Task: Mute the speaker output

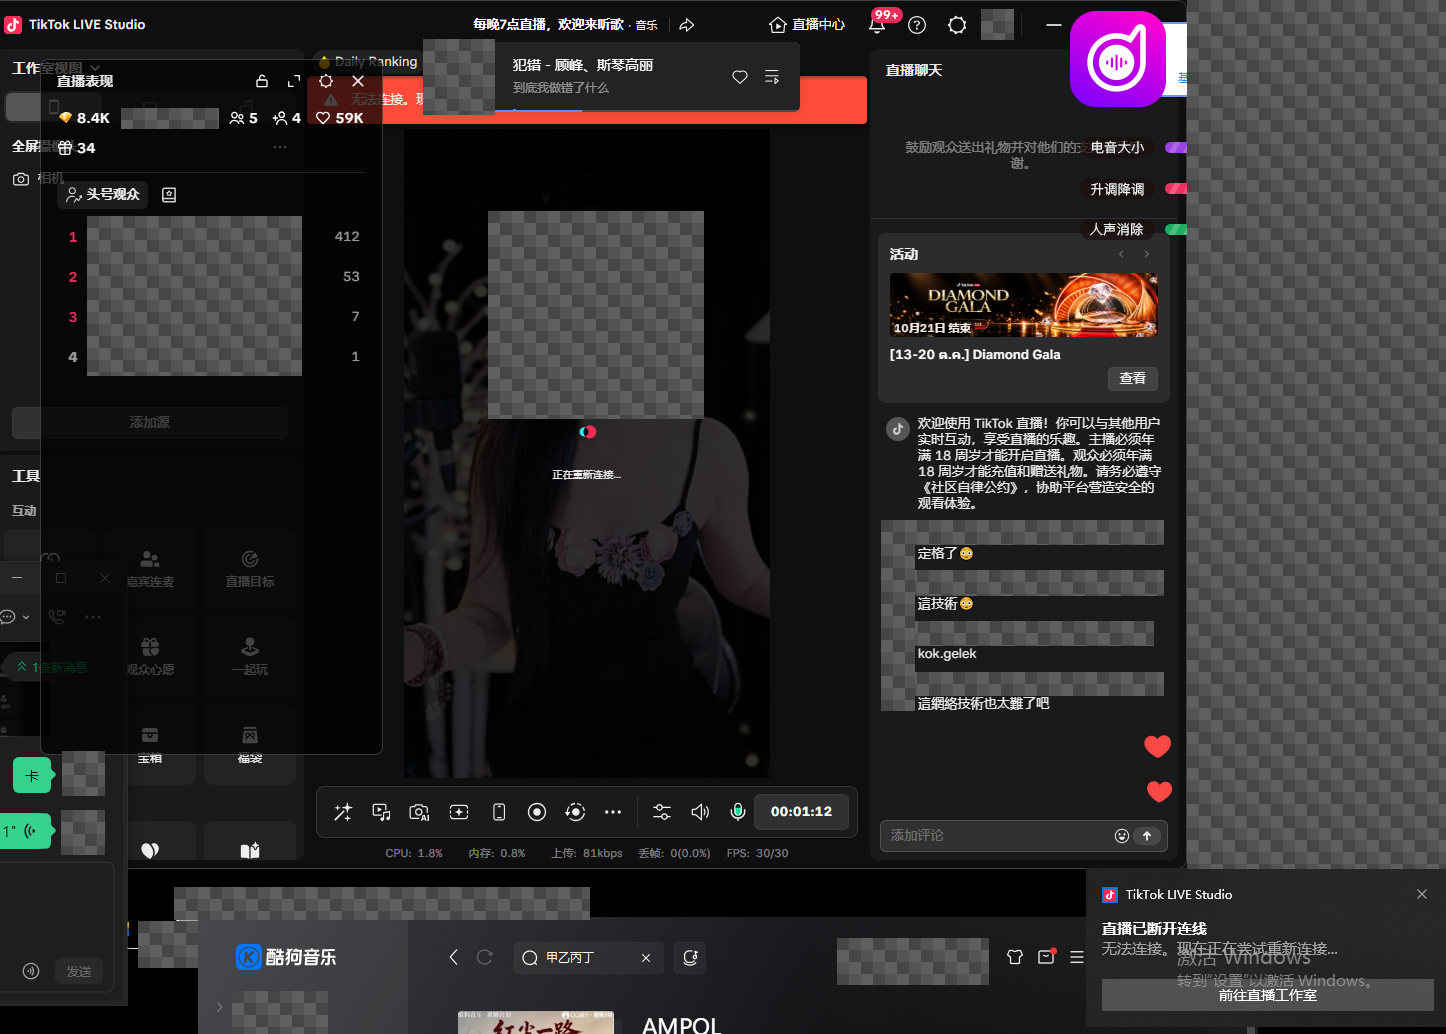Action: tap(700, 812)
